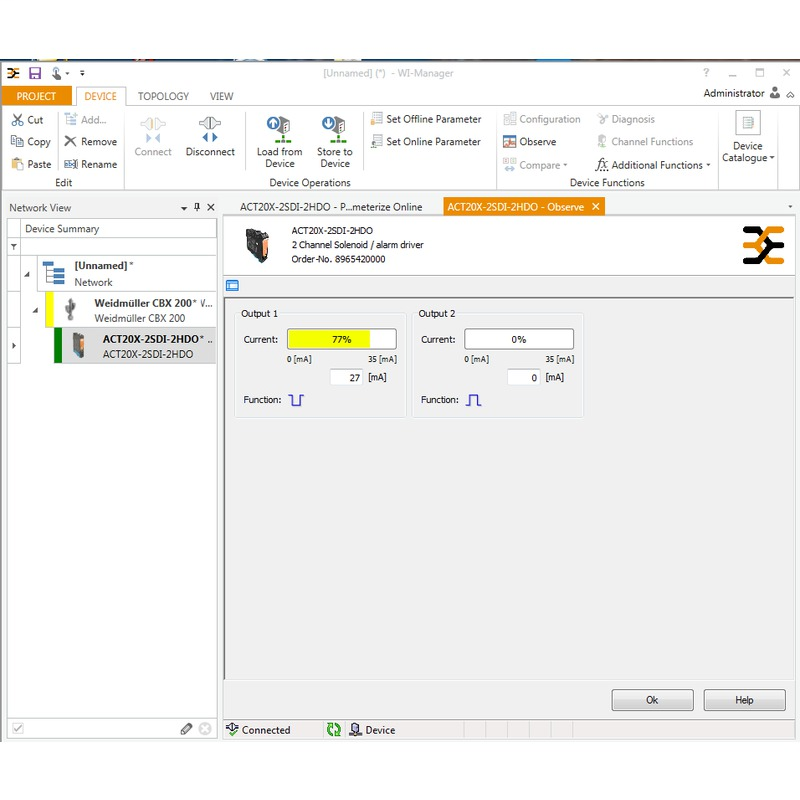
Task: Select Weidmüller CBX 200 tree item
Action: 131,310
